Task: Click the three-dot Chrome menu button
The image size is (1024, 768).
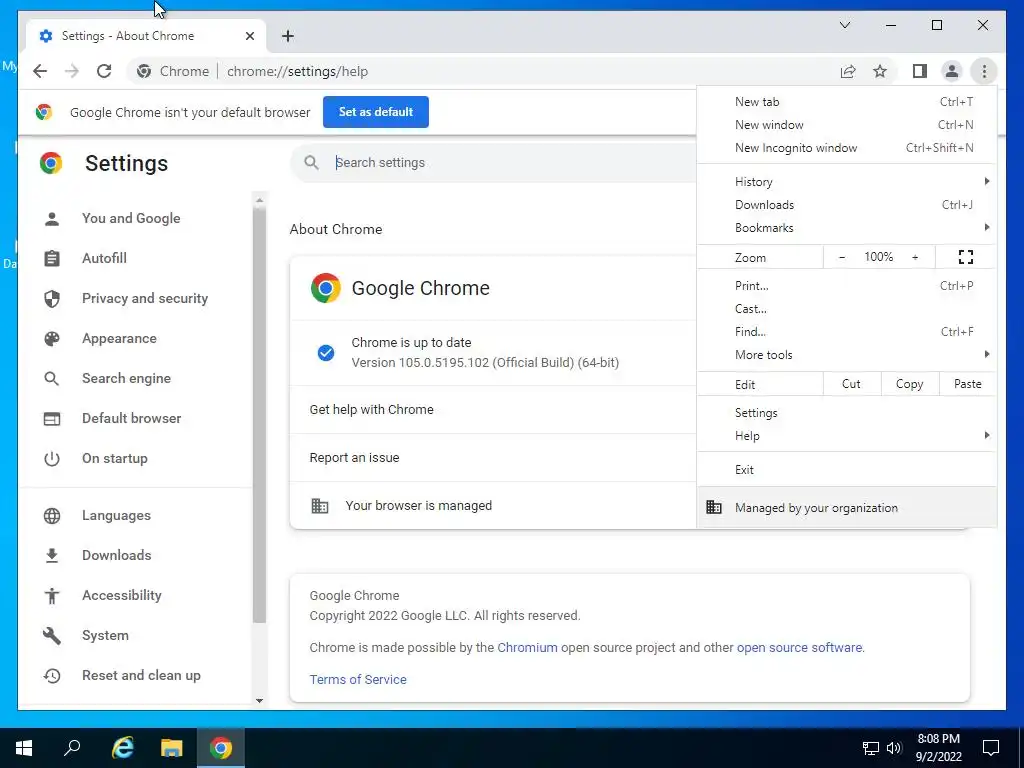Action: tap(984, 71)
